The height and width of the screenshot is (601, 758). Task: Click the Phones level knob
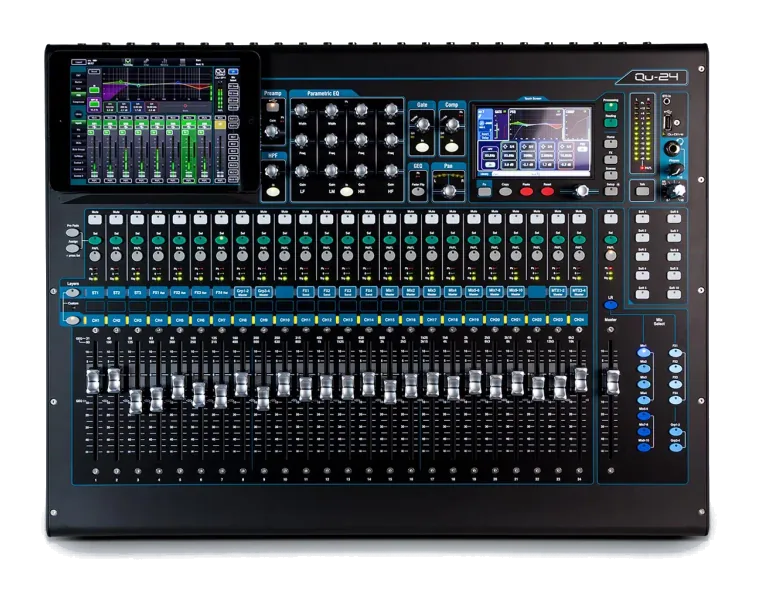675,170
